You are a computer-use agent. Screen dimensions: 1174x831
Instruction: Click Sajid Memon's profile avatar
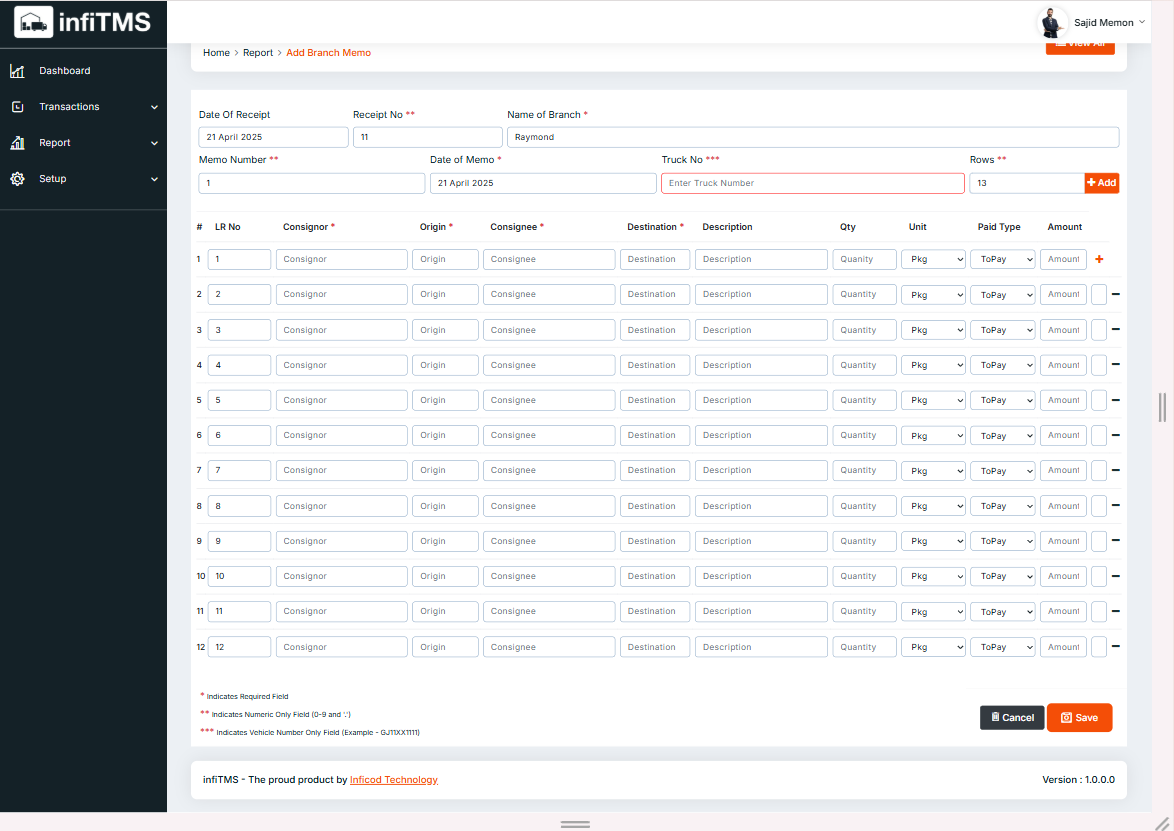(x=1051, y=22)
